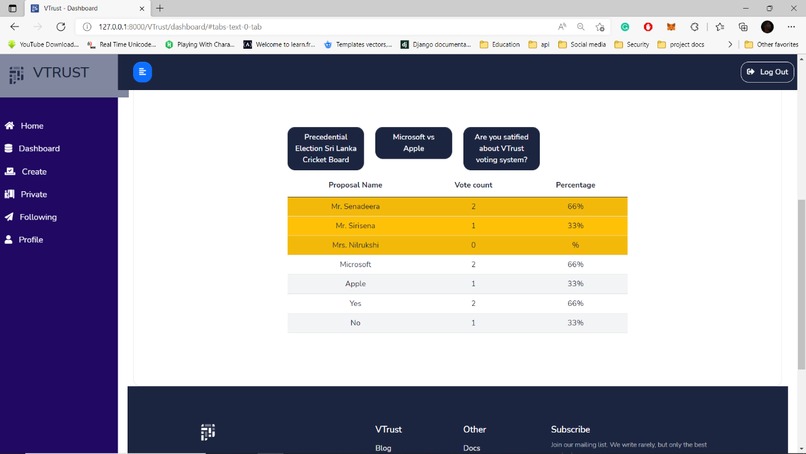Click the page vertical scrollbar thumb

(x=801, y=284)
